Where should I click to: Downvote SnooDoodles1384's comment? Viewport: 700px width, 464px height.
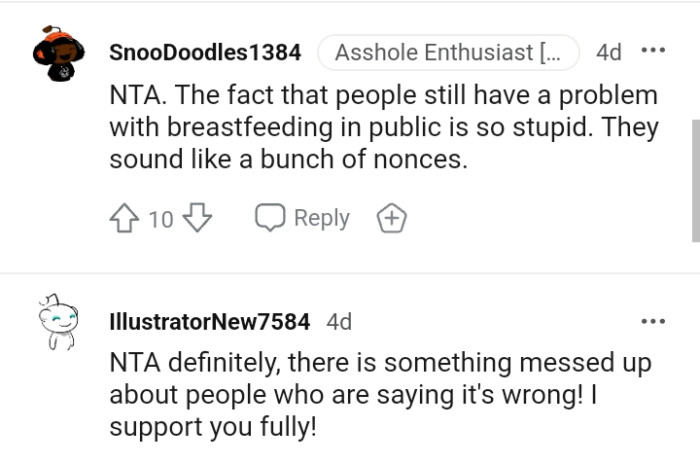198,218
